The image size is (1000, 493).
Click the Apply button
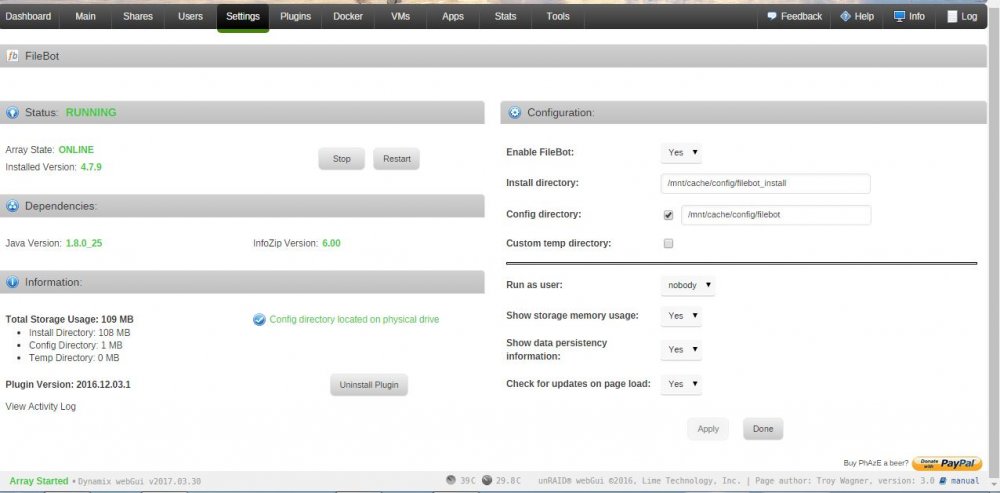tap(708, 429)
